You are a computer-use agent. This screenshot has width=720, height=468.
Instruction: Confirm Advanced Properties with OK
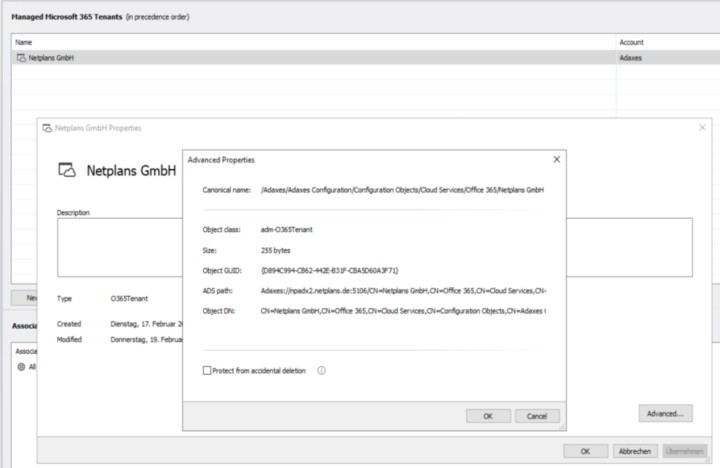pos(488,415)
